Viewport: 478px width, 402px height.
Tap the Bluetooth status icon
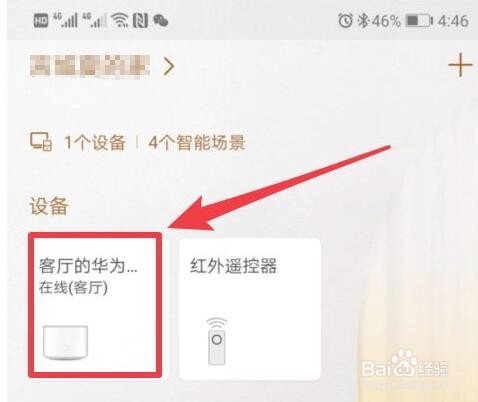tap(363, 21)
